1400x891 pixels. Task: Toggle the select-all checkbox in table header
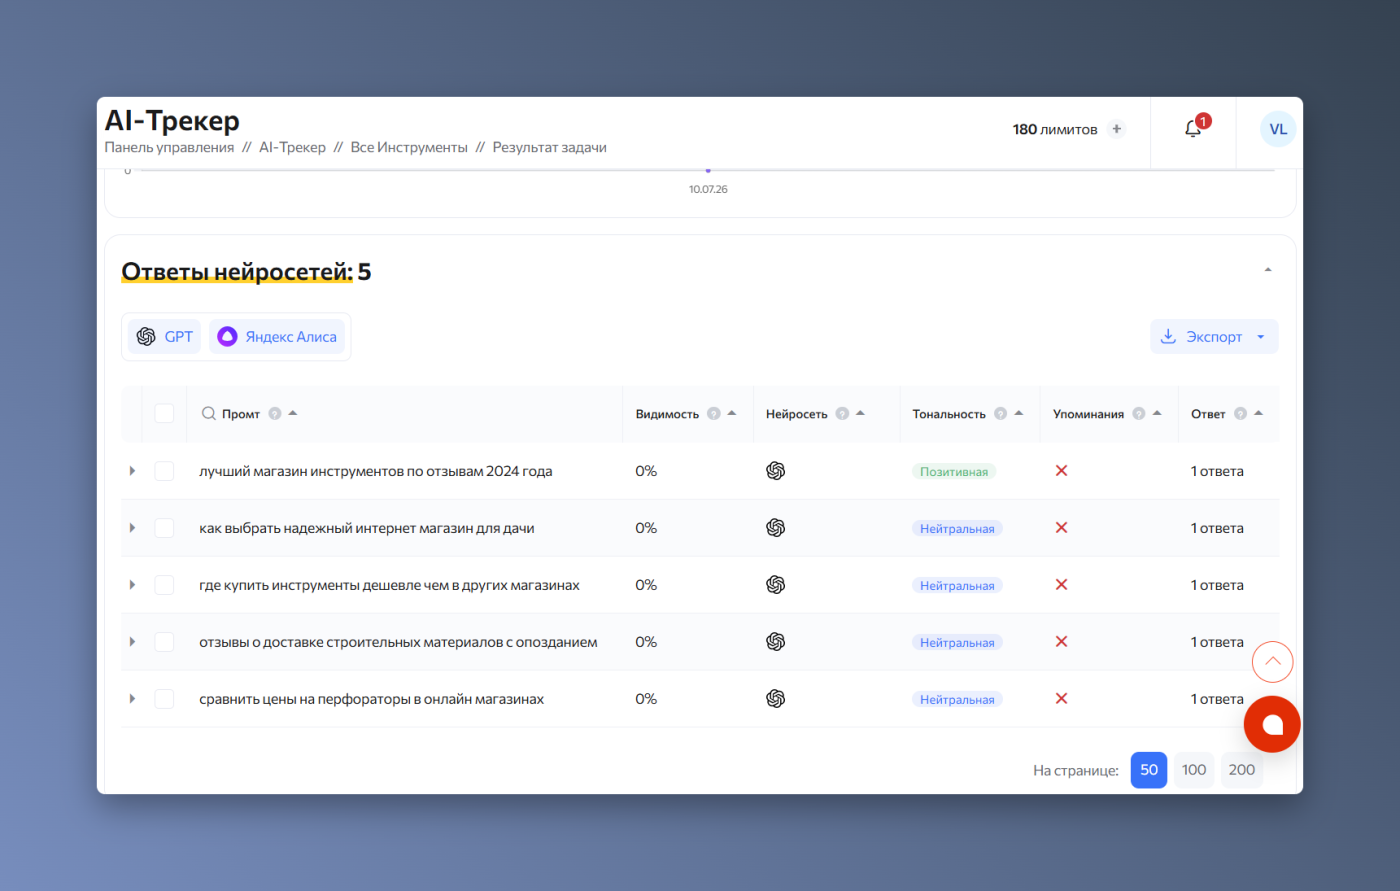pyautogui.click(x=164, y=414)
